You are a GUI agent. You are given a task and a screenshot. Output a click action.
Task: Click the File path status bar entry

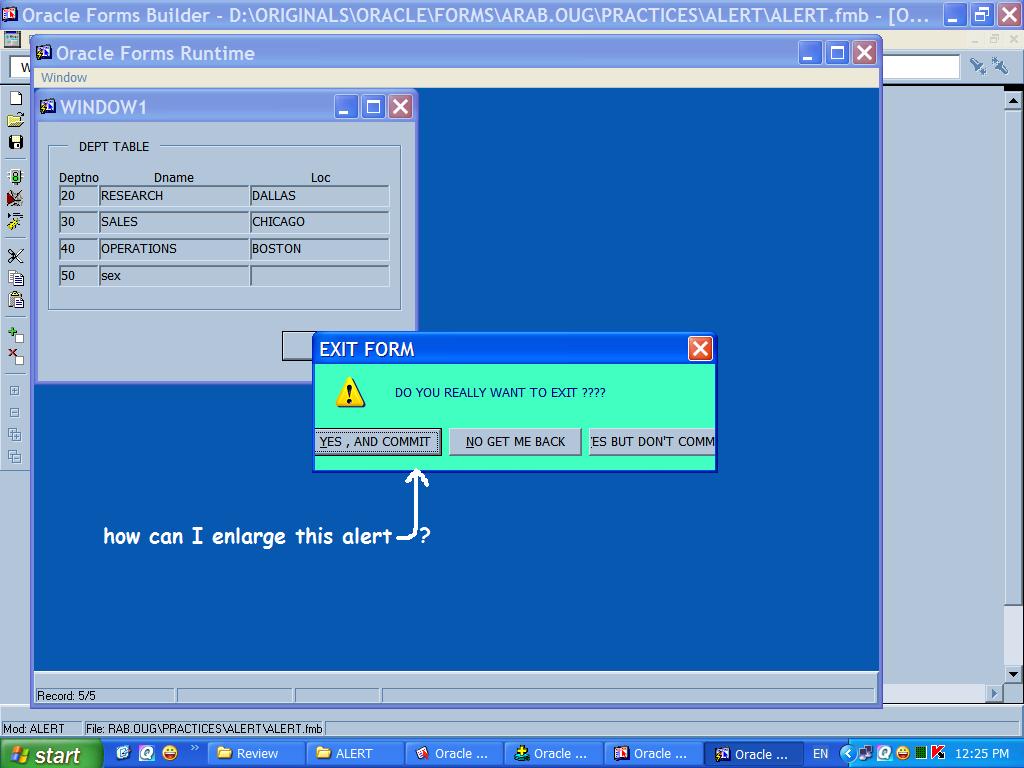pyautogui.click(x=204, y=729)
